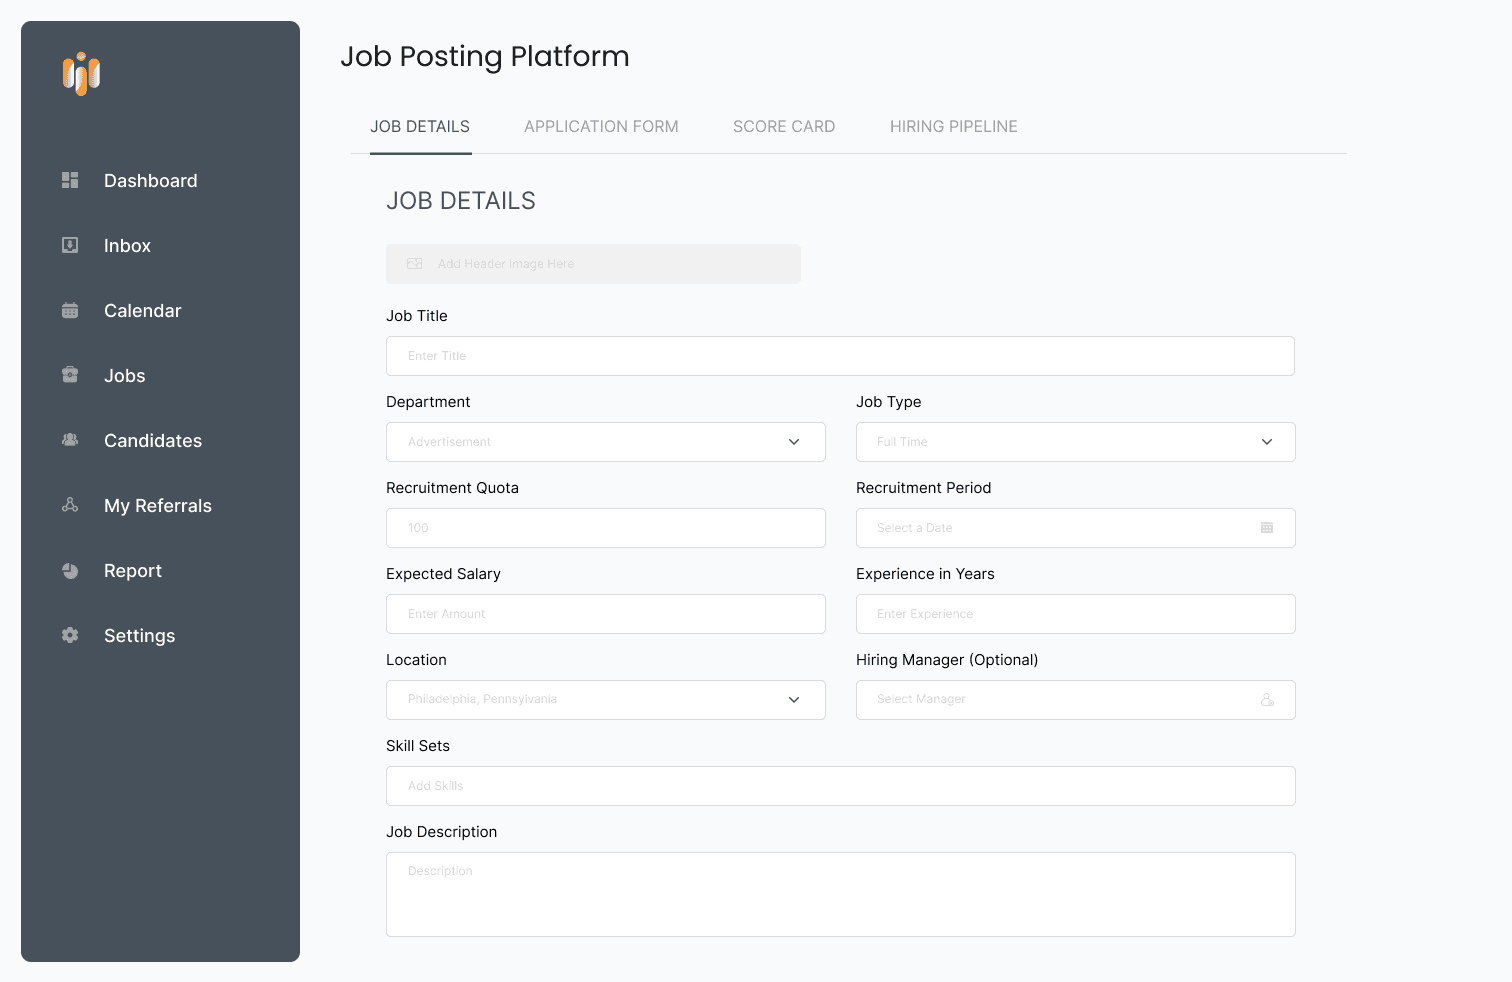Open the Recruitment Period date picker calendar icon
Viewport: 1512px width, 982px height.
point(1267,527)
